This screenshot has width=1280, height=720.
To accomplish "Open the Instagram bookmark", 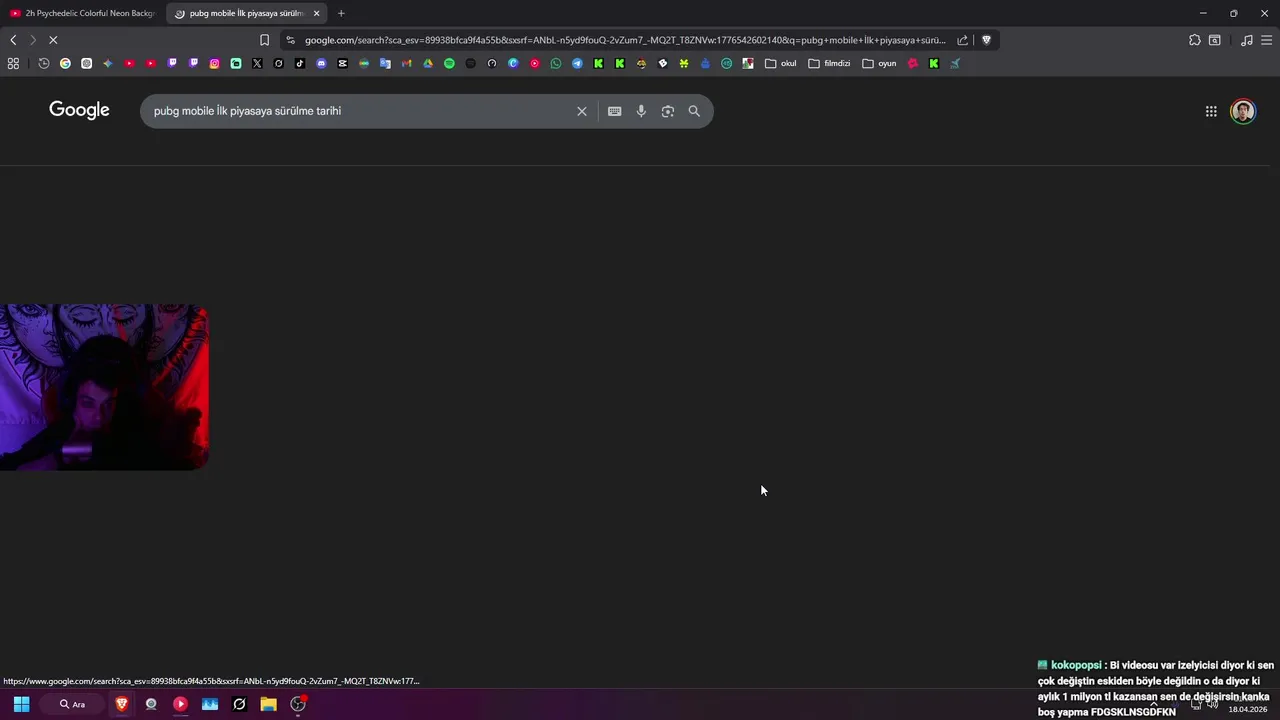I will point(214,63).
